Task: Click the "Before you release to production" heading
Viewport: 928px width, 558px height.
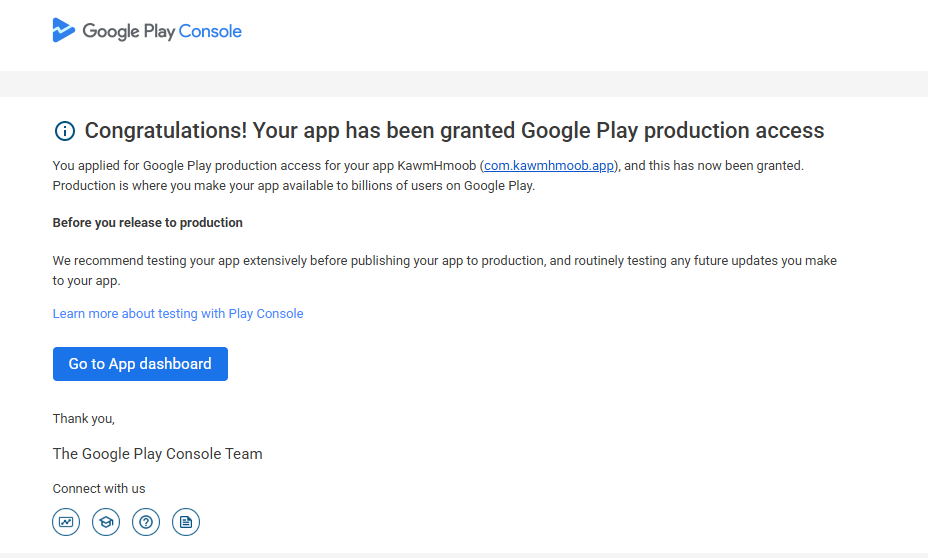Action: [147, 222]
